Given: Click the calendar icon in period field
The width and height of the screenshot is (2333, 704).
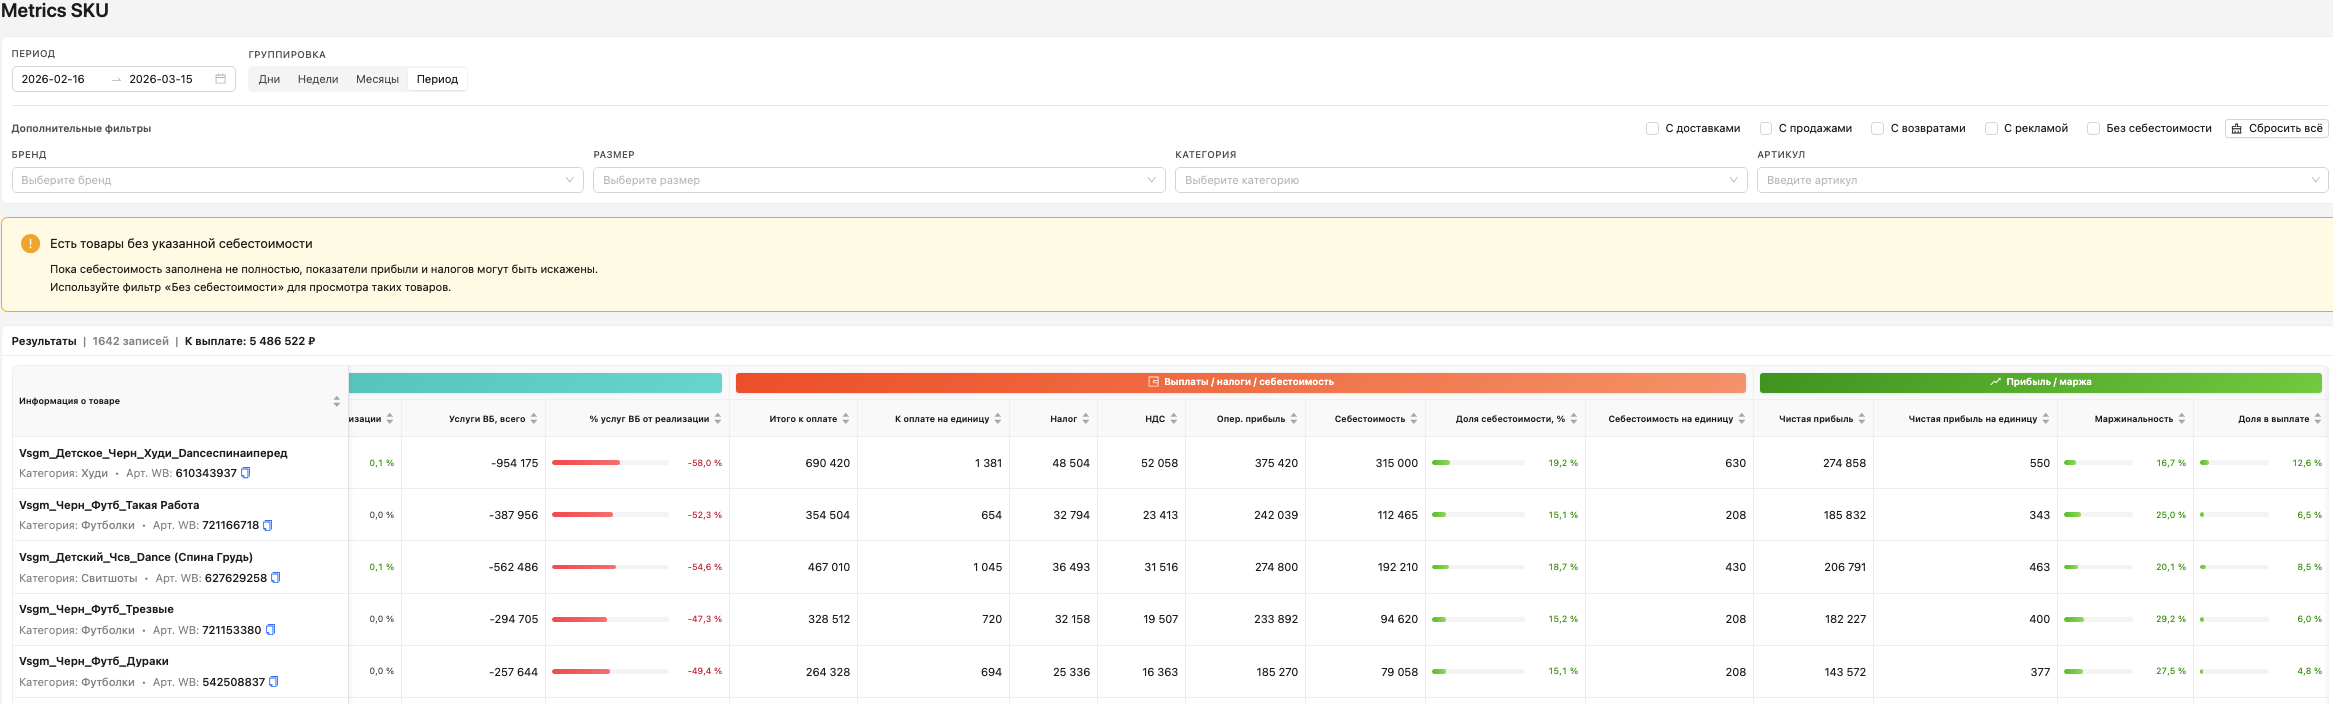Looking at the screenshot, I should coord(220,79).
